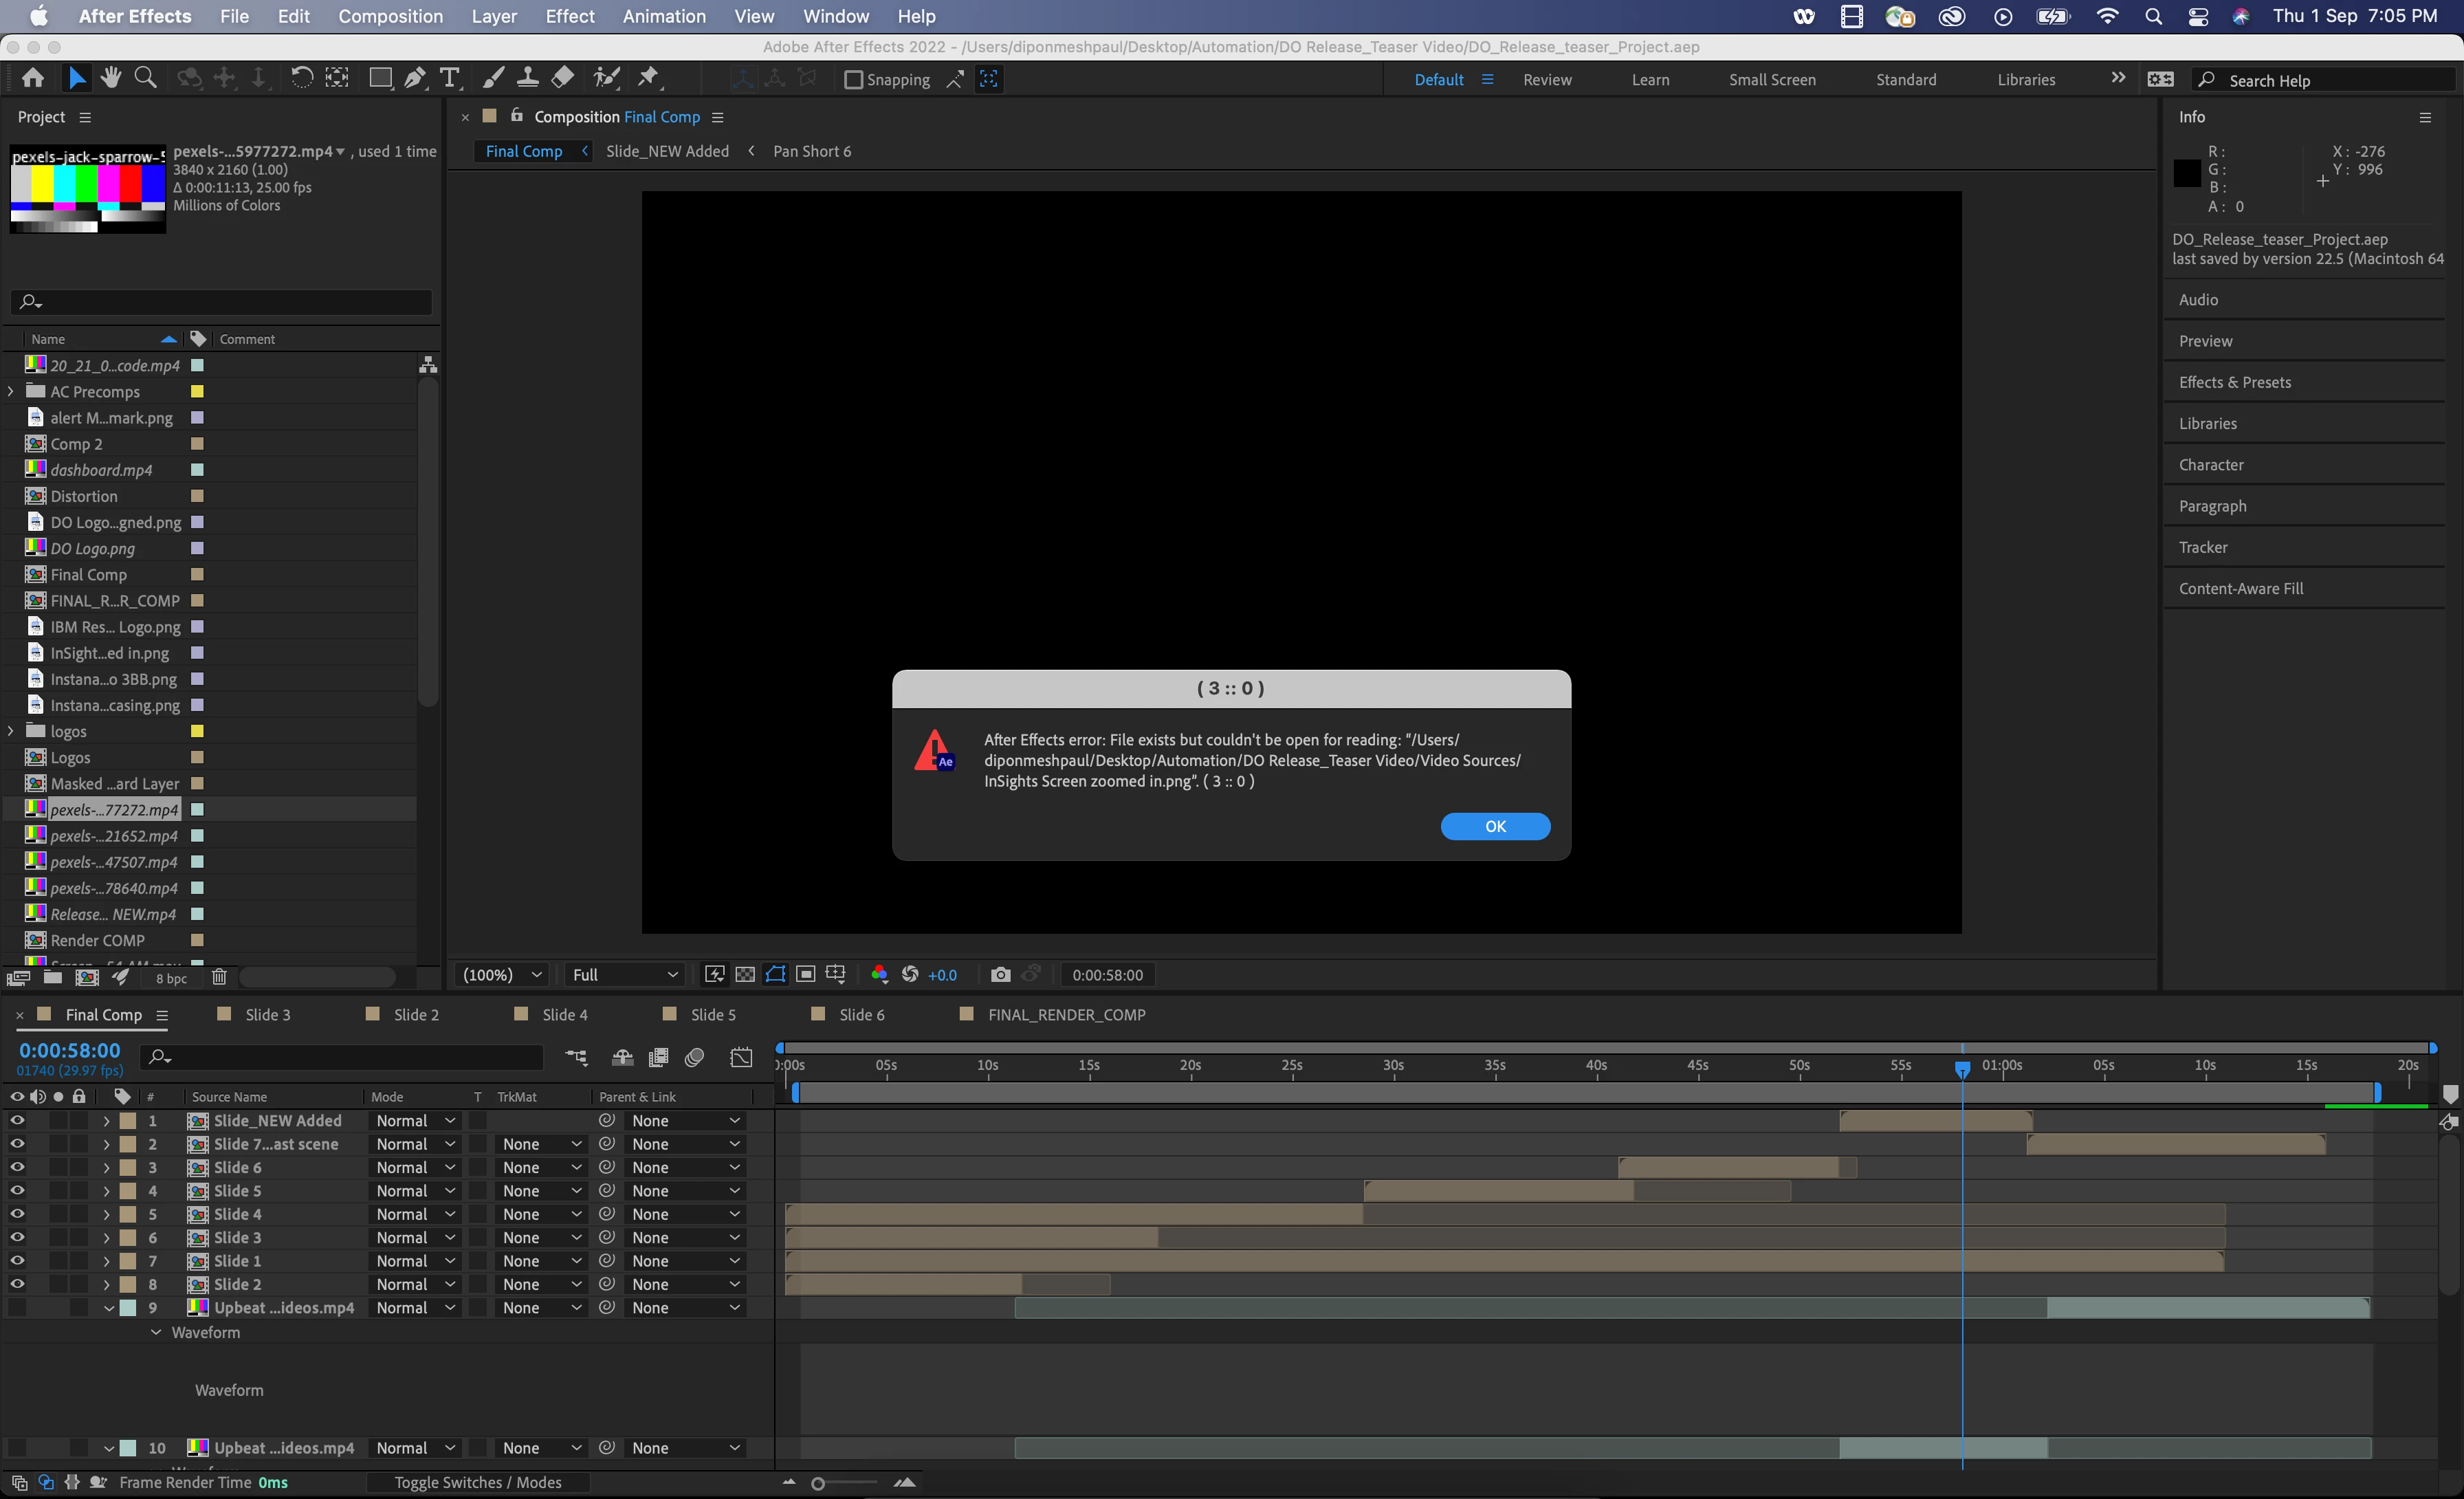This screenshot has width=2464, height=1499.
Task: Hide the Slide 6 layer
Action: 17,1167
